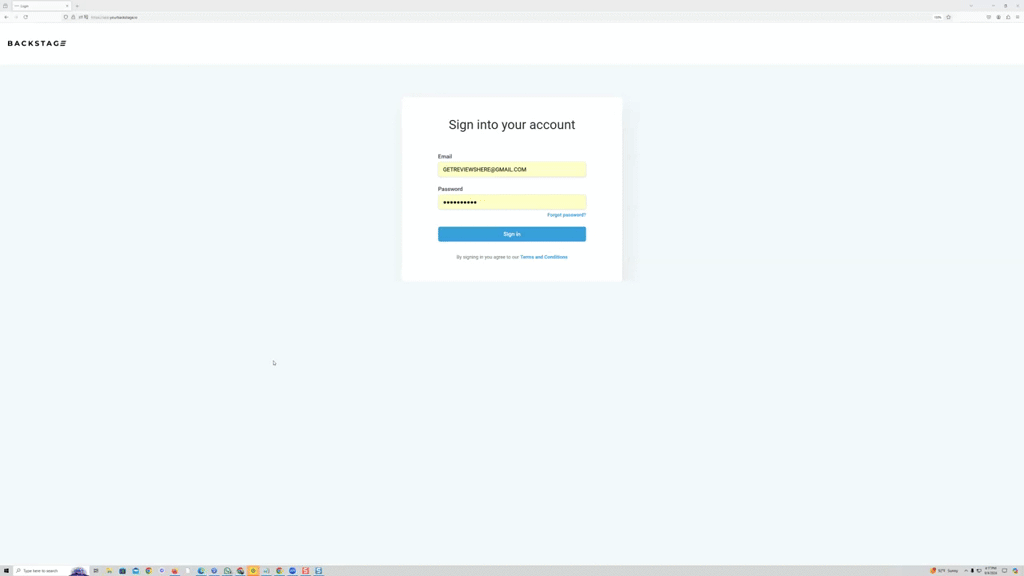
Task: Open the Windows Start menu
Action: (7, 571)
